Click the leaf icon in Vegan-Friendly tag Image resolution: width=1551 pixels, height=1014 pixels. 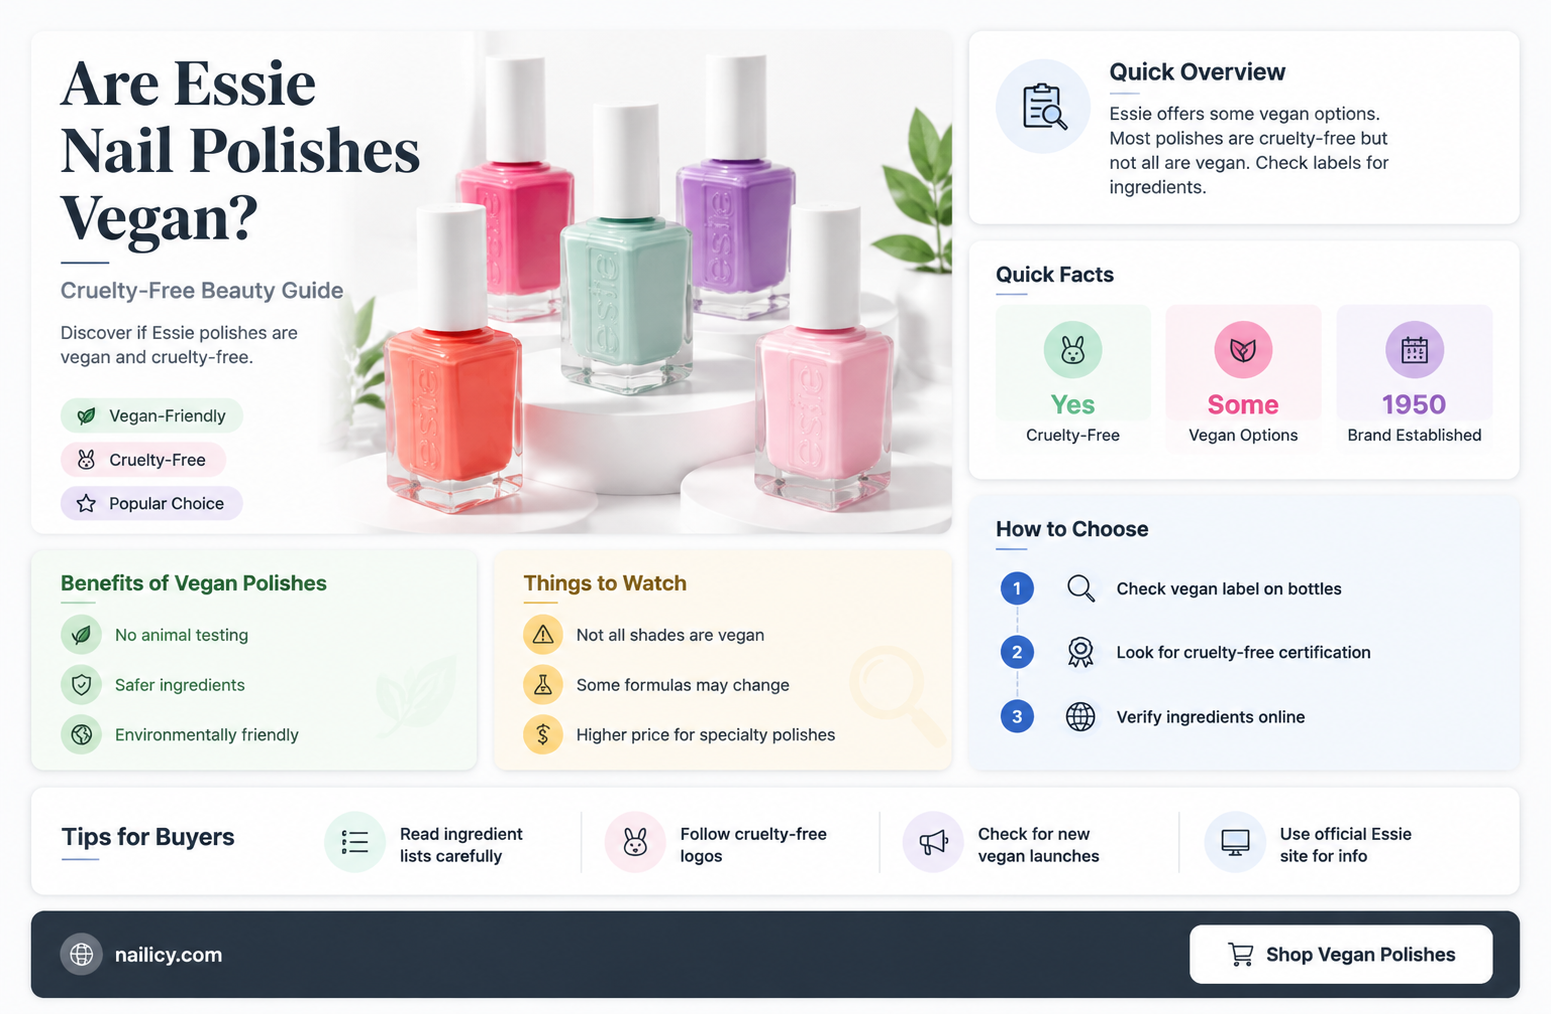87,416
